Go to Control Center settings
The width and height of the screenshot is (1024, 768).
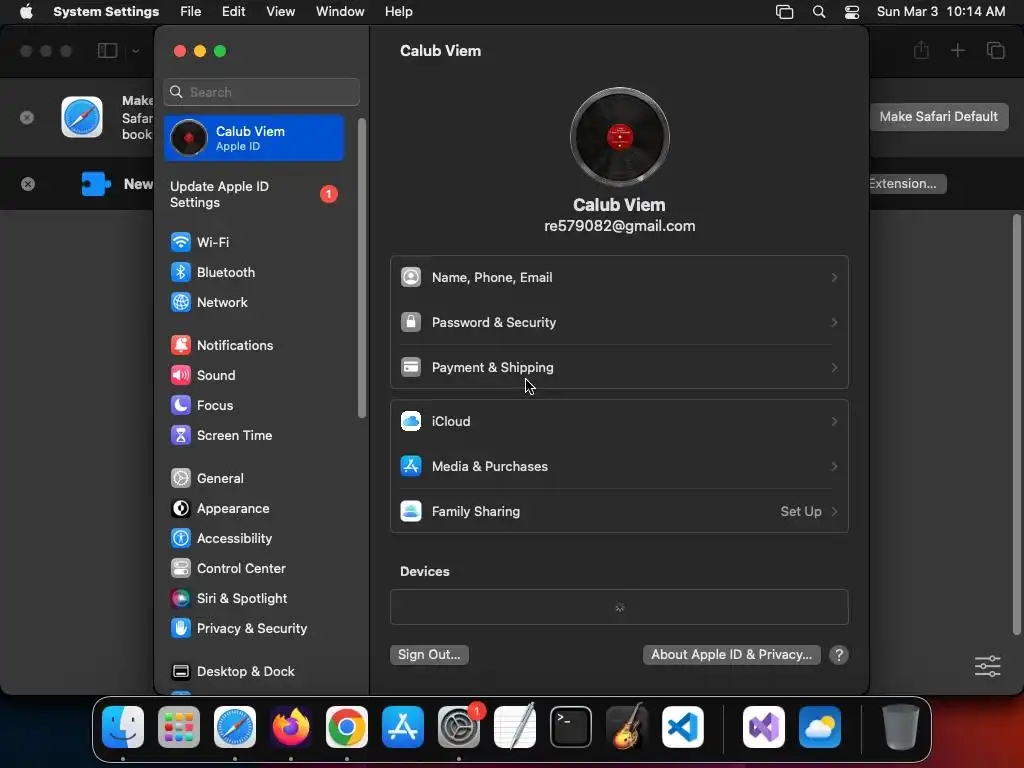[228, 569]
